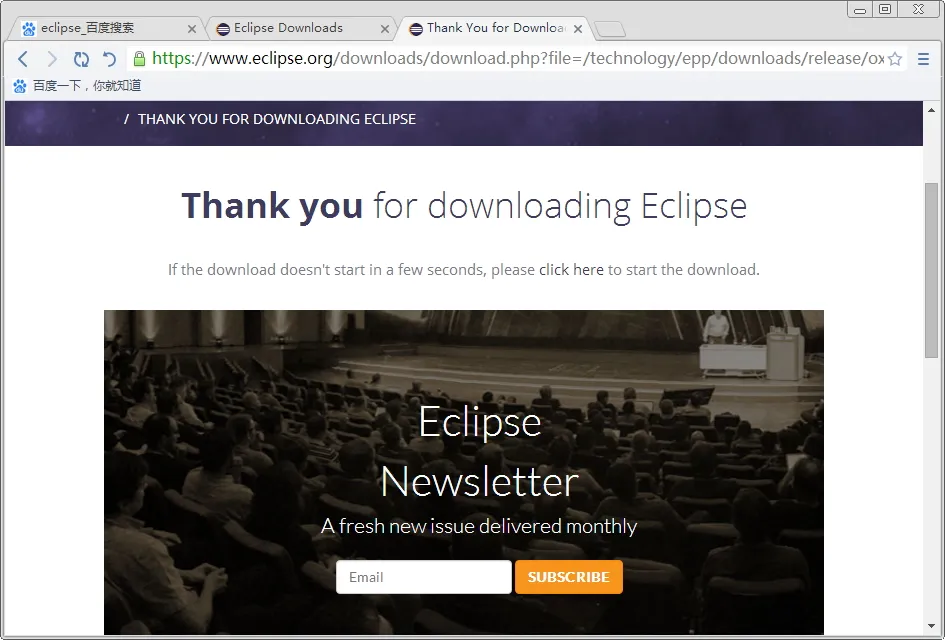This screenshot has width=945, height=640.
Task: Click the 'click here' download link
Action: 571,269
